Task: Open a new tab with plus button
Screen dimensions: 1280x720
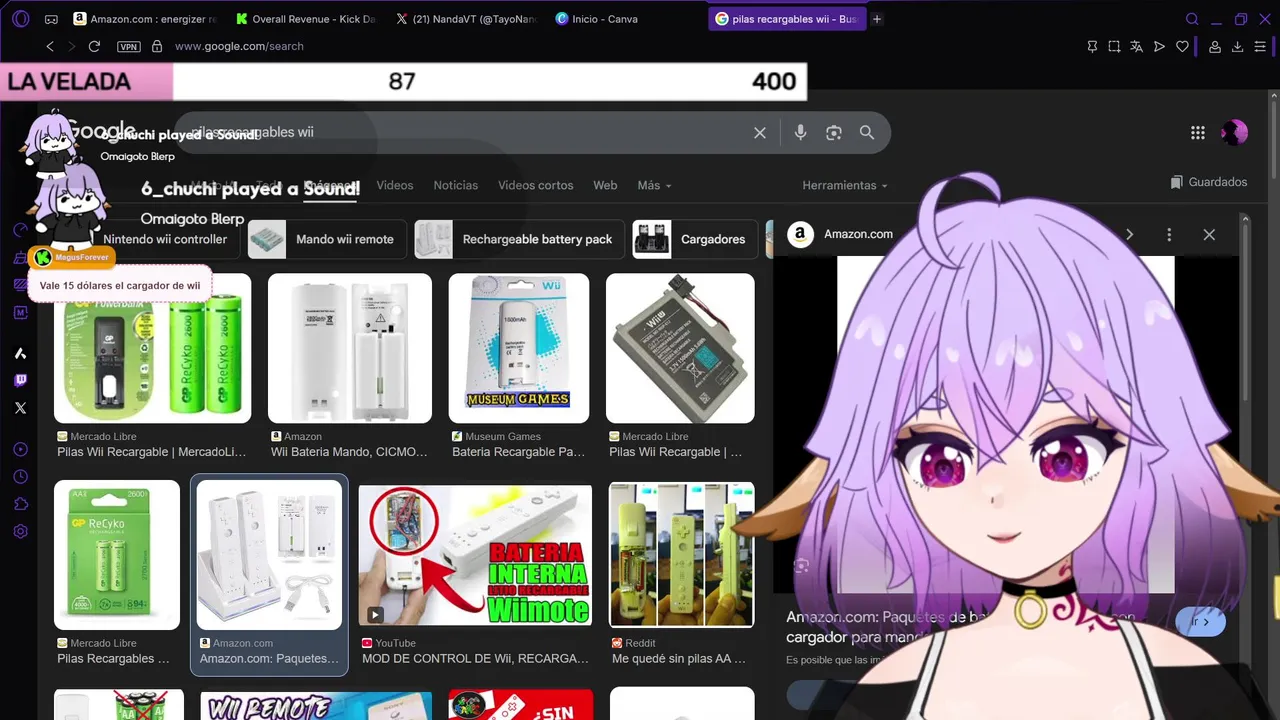Action: 877,19
